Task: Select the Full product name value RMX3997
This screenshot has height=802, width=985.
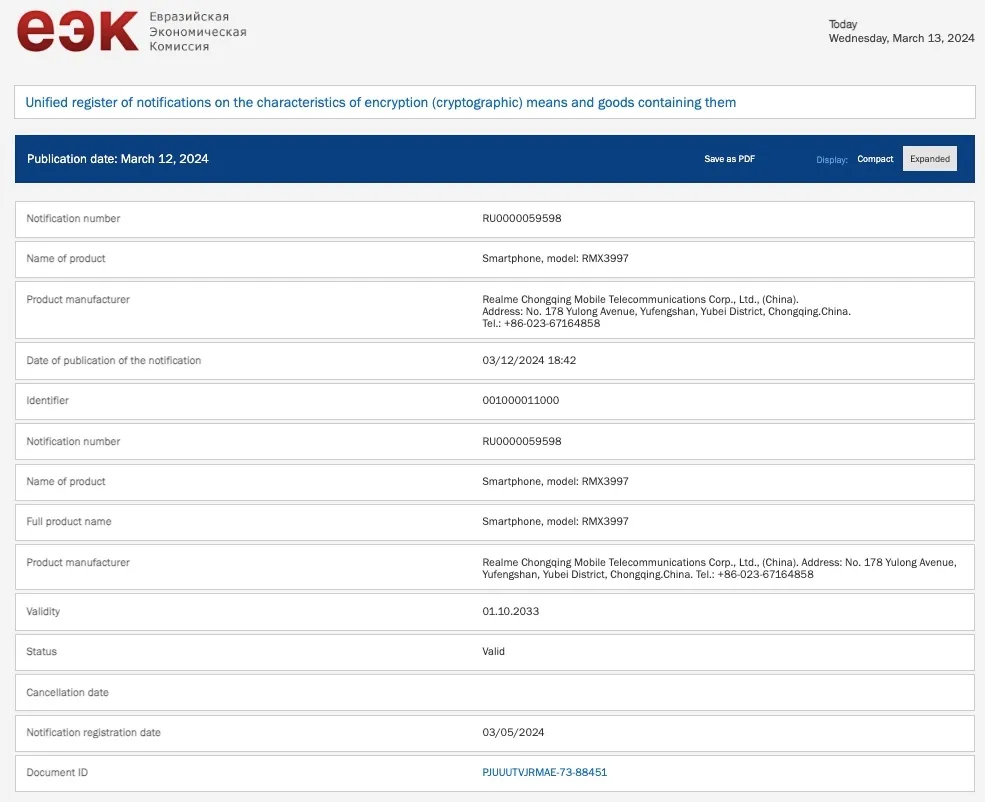Action: (x=555, y=521)
